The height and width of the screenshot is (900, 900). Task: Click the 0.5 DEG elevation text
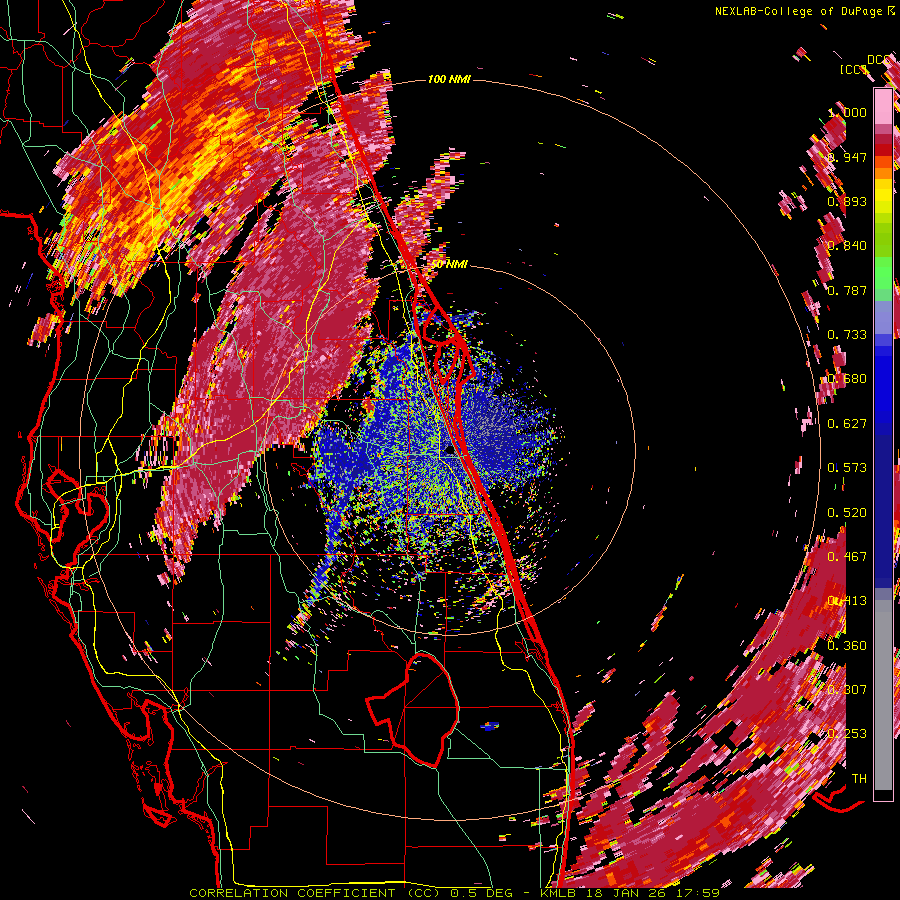coord(481,893)
